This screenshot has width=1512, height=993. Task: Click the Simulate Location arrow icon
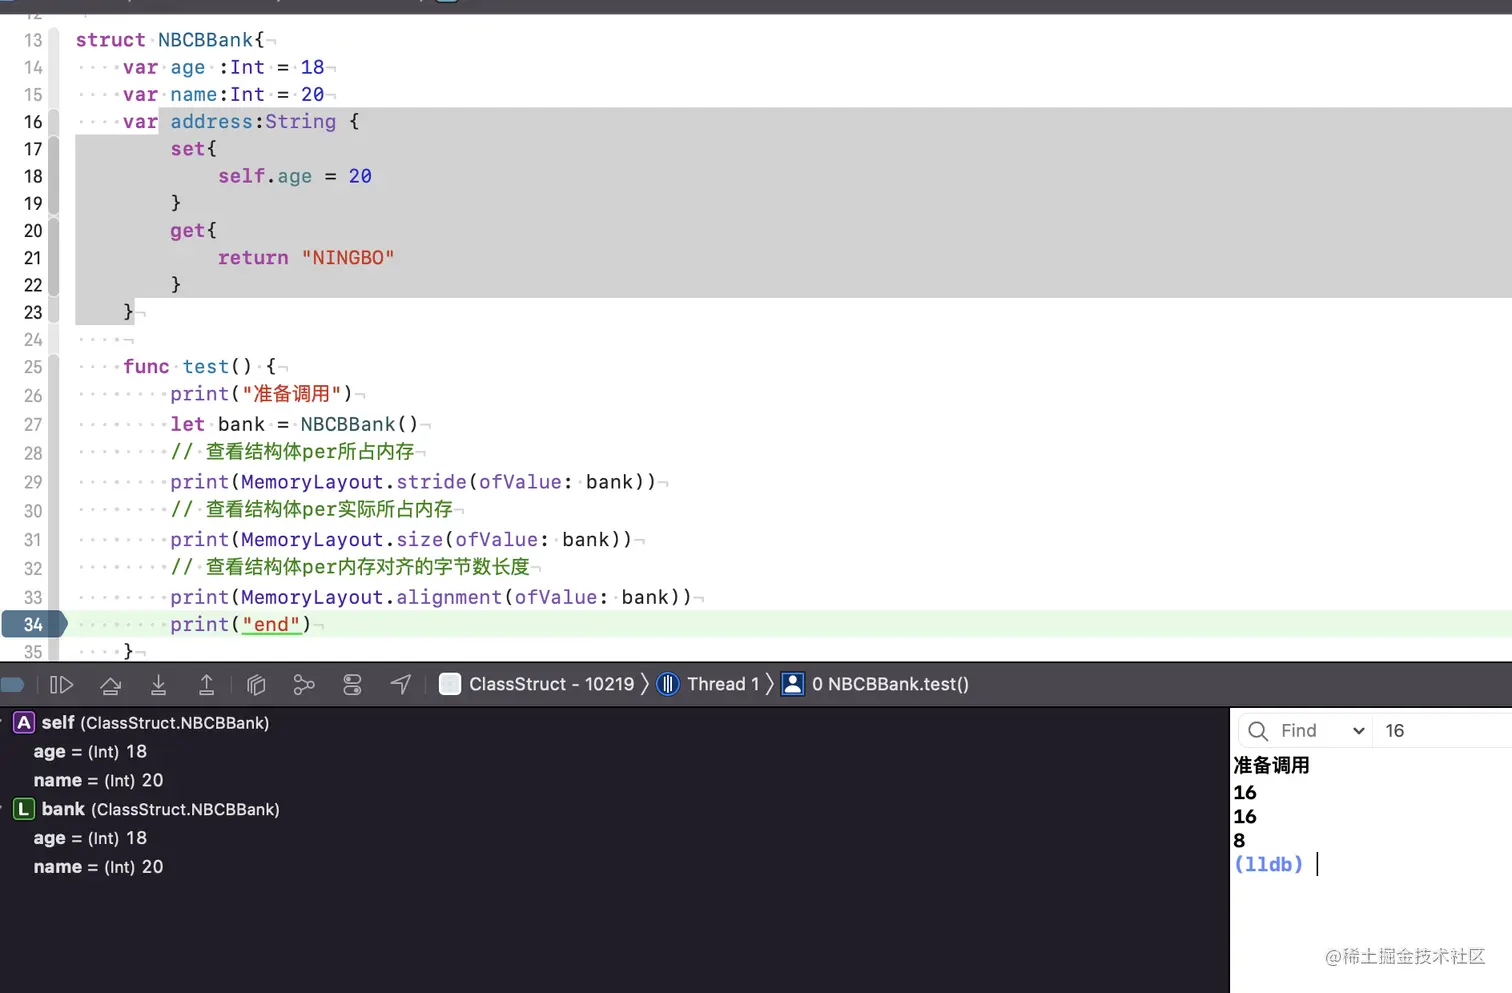point(401,684)
